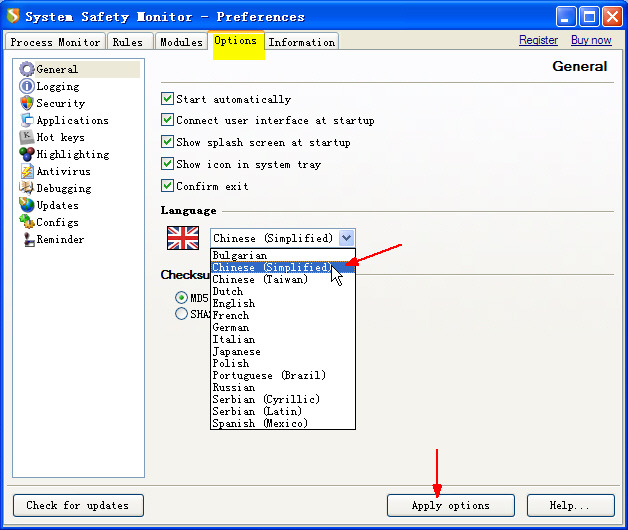Image resolution: width=628 pixels, height=530 pixels.
Task: Follow the Buy now link
Action: pyautogui.click(x=591, y=40)
